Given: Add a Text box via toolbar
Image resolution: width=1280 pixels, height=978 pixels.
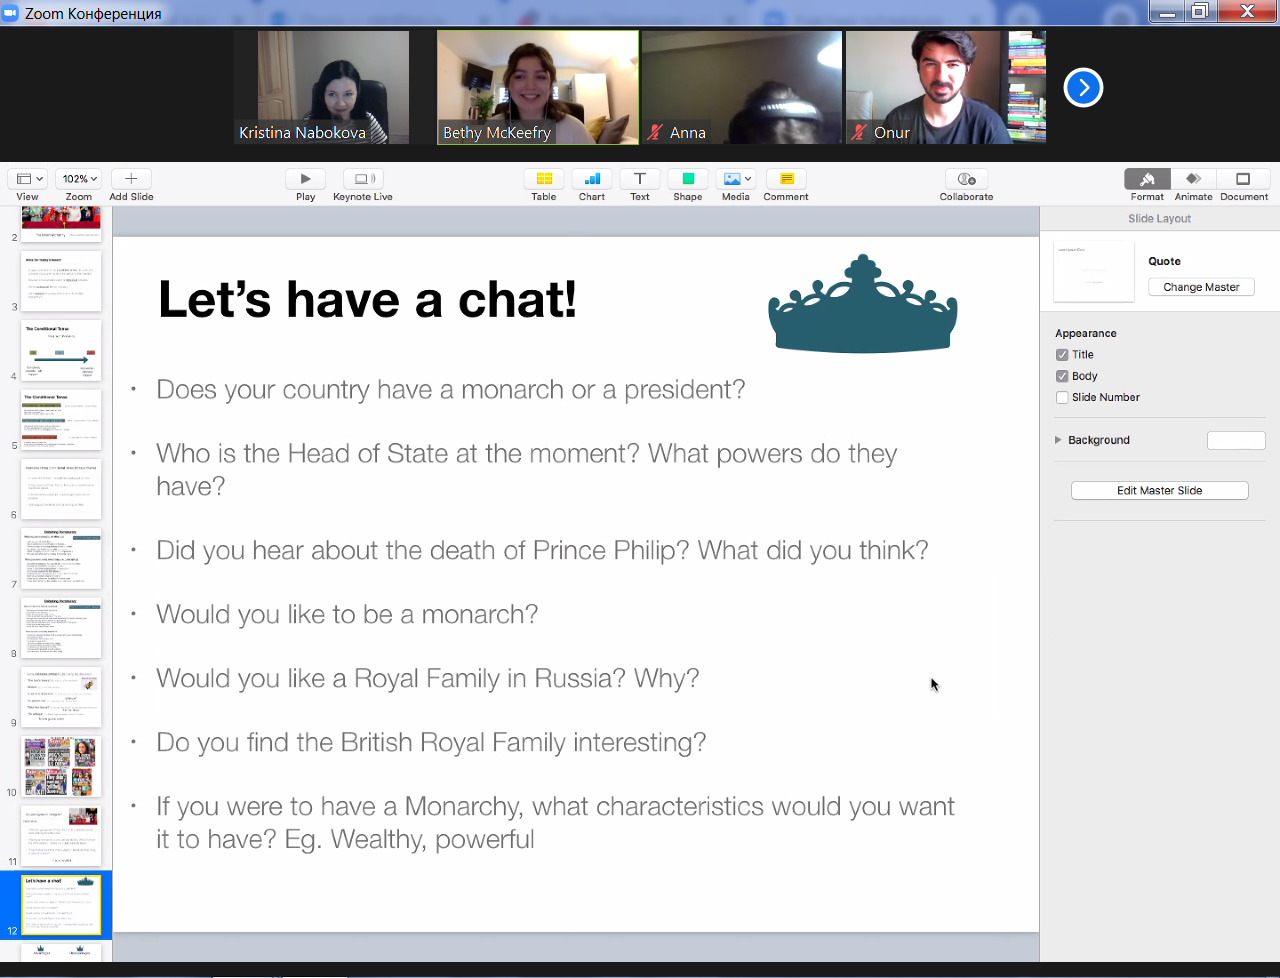Looking at the screenshot, I should (640, 179).
